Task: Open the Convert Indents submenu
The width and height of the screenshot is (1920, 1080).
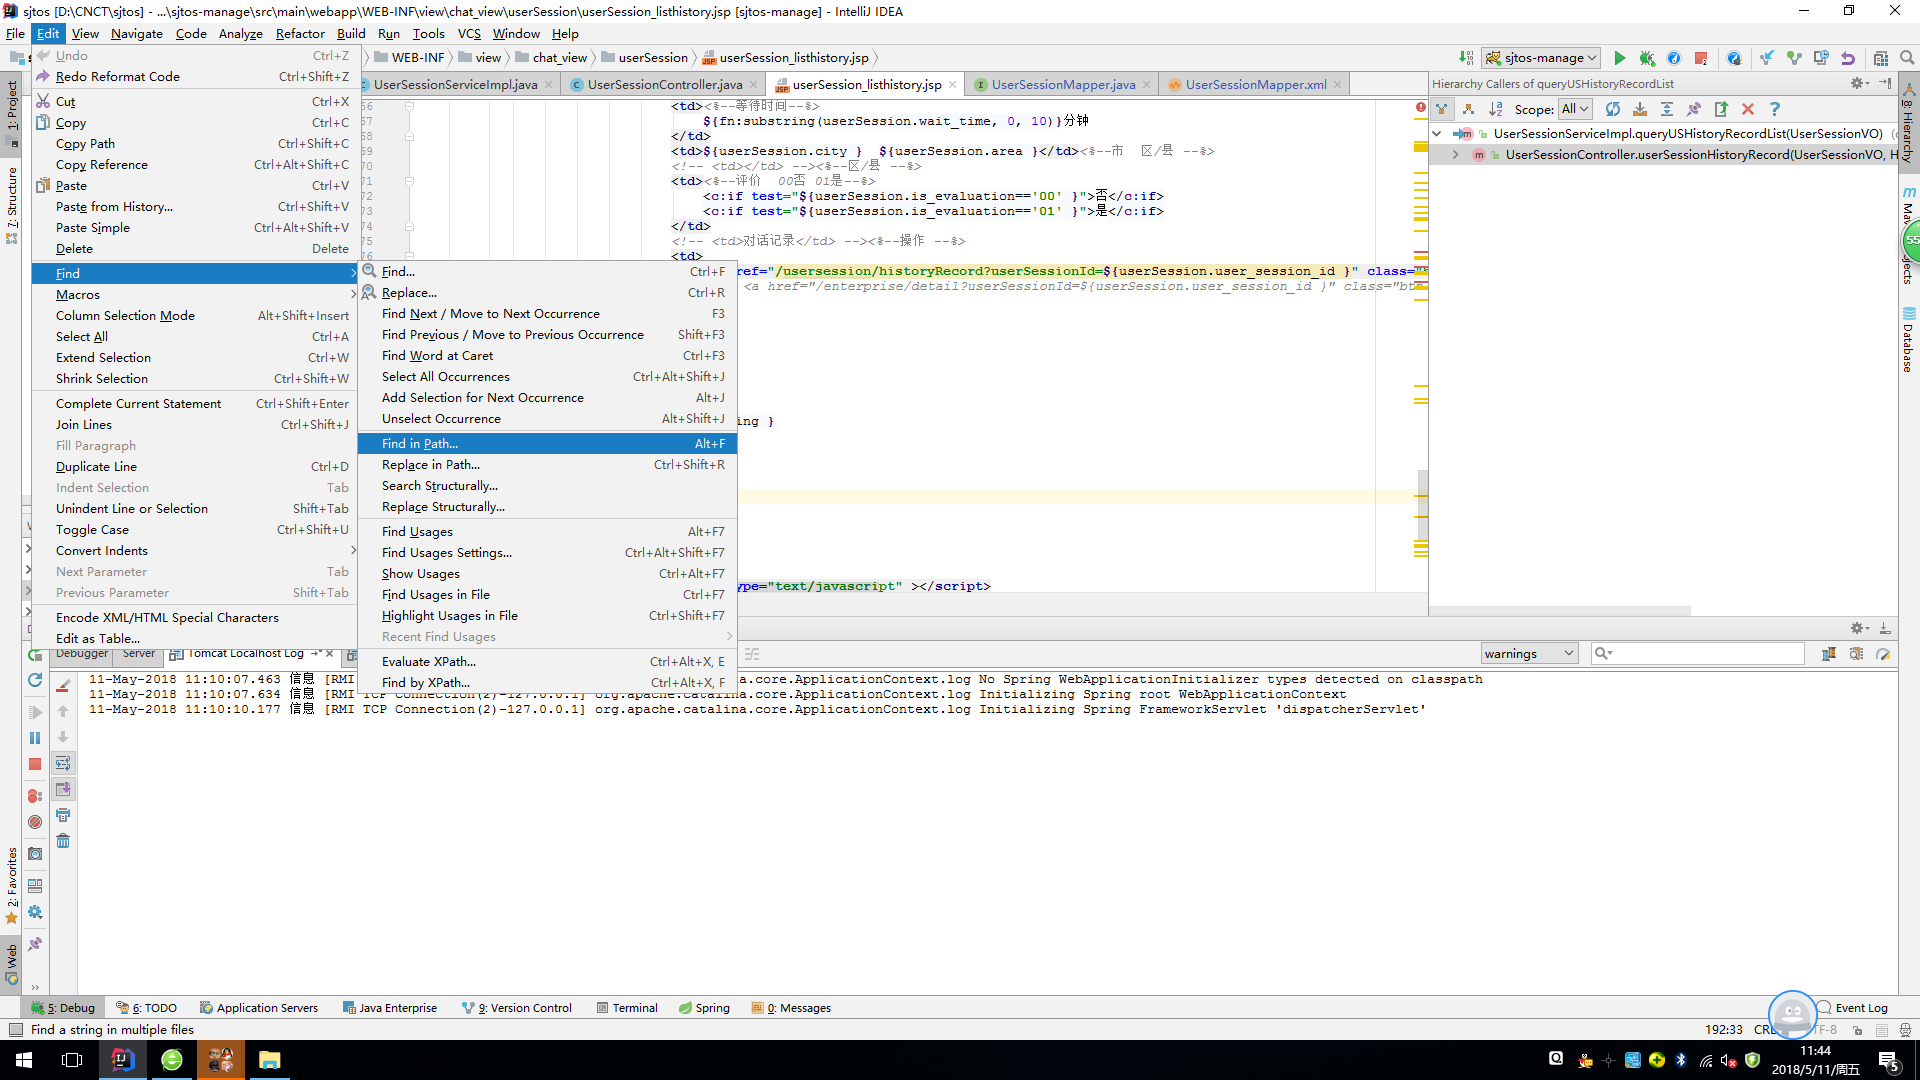Action: [x=194, y=551]
